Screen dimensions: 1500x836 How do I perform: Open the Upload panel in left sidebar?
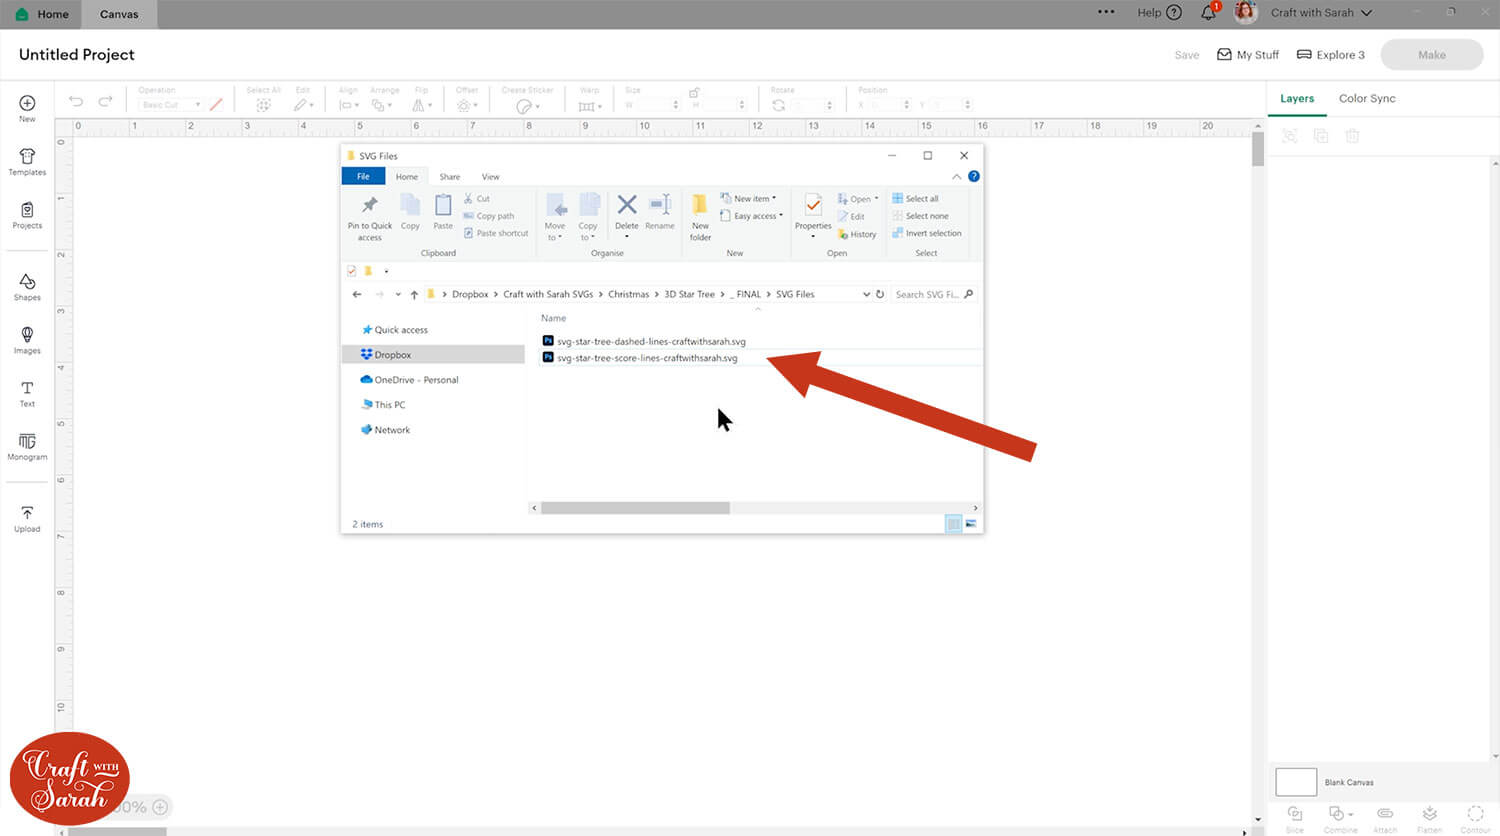click(27, 517)
